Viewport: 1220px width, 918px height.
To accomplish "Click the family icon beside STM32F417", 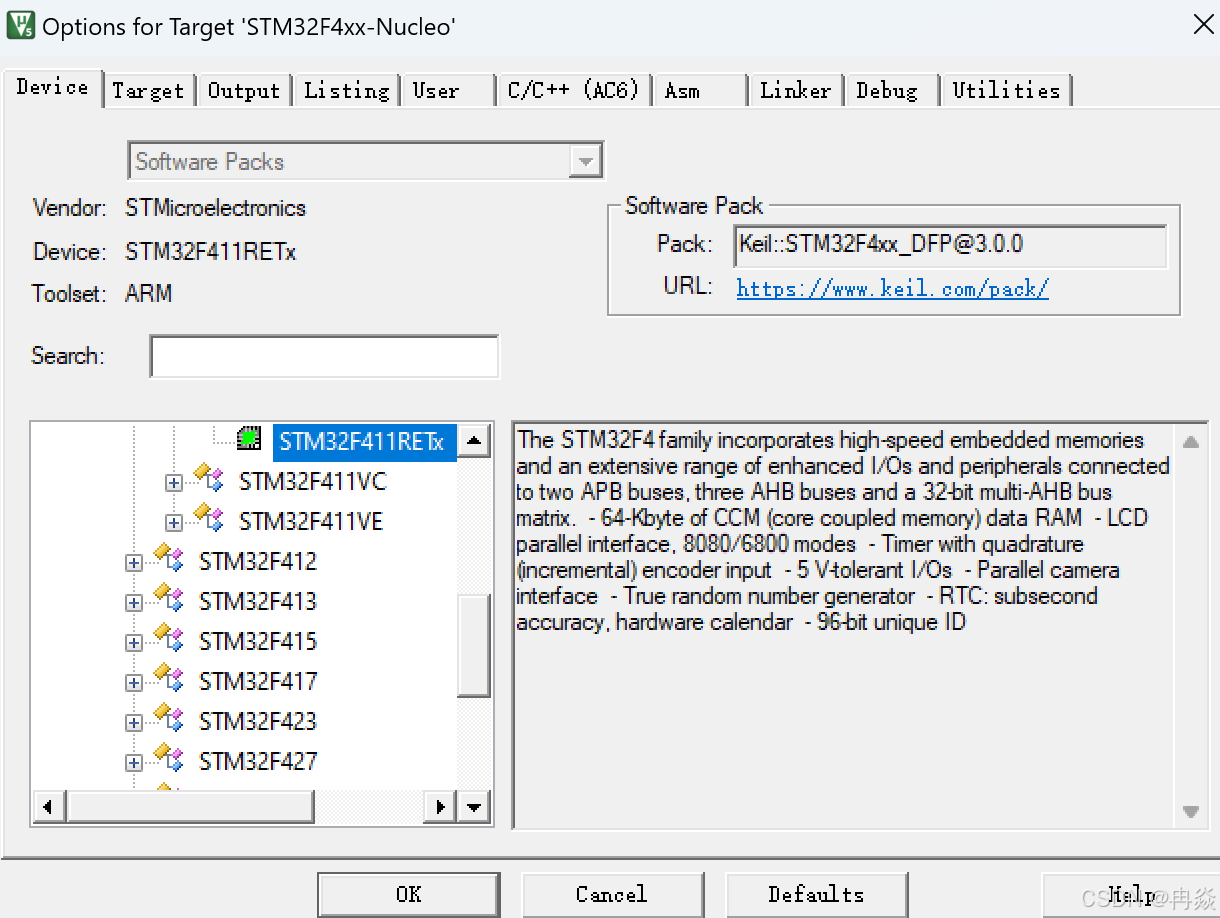I will [169, 677].
